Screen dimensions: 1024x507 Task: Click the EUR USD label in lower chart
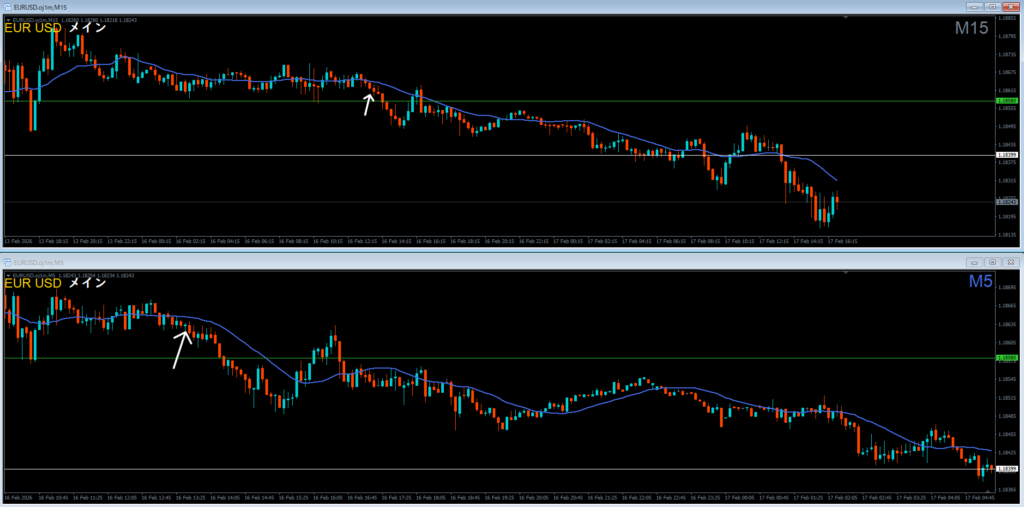pyautogui.click(x=32, y=283)
